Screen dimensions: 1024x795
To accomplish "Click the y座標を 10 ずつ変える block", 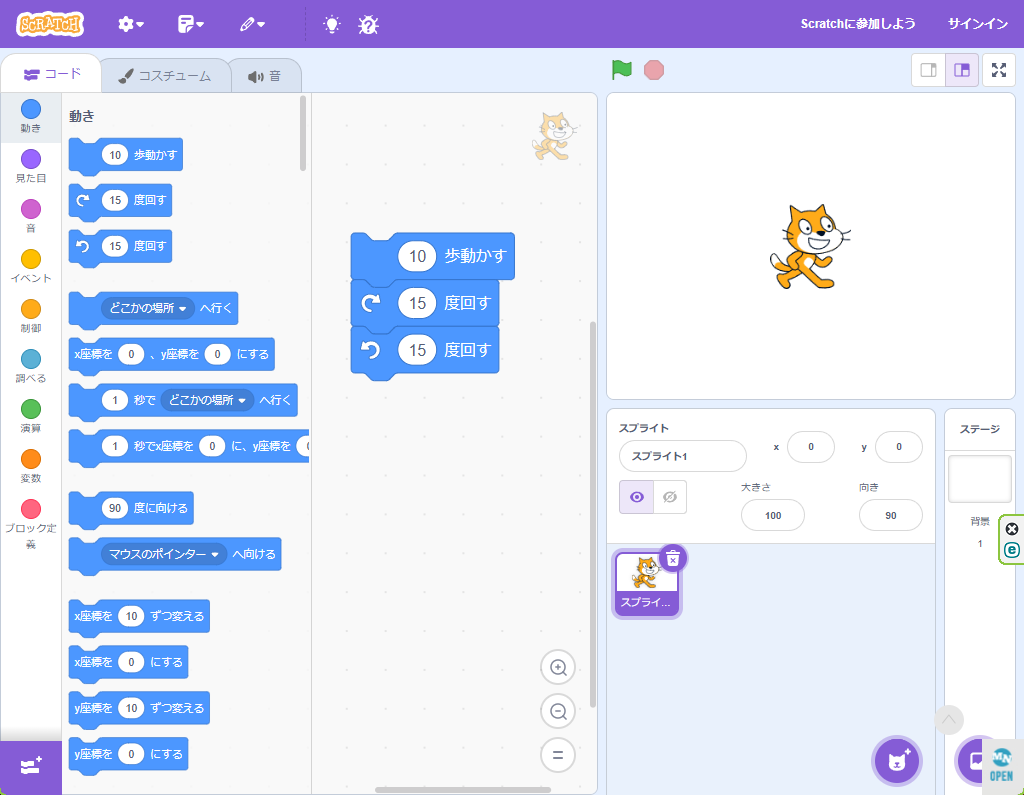I will (139, 709).
